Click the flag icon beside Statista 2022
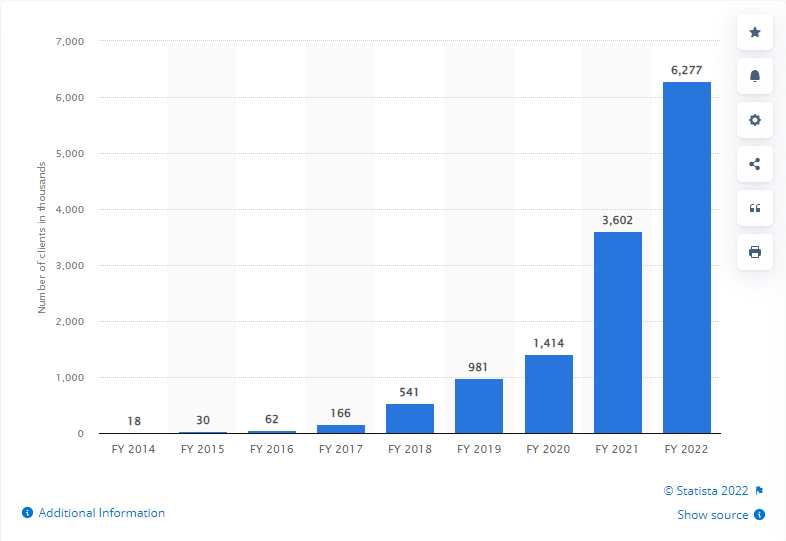The image size is (786, 541). (x=759, y=490)
